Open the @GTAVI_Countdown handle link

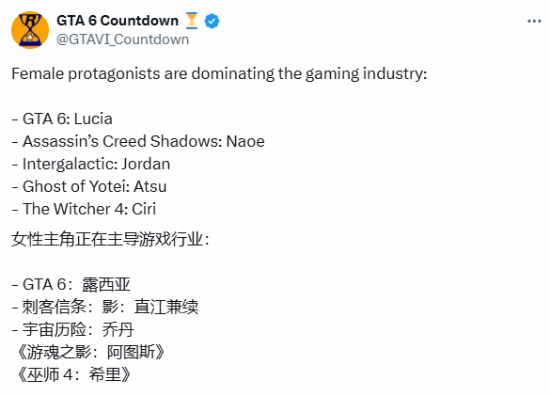(x=123, y=39)
